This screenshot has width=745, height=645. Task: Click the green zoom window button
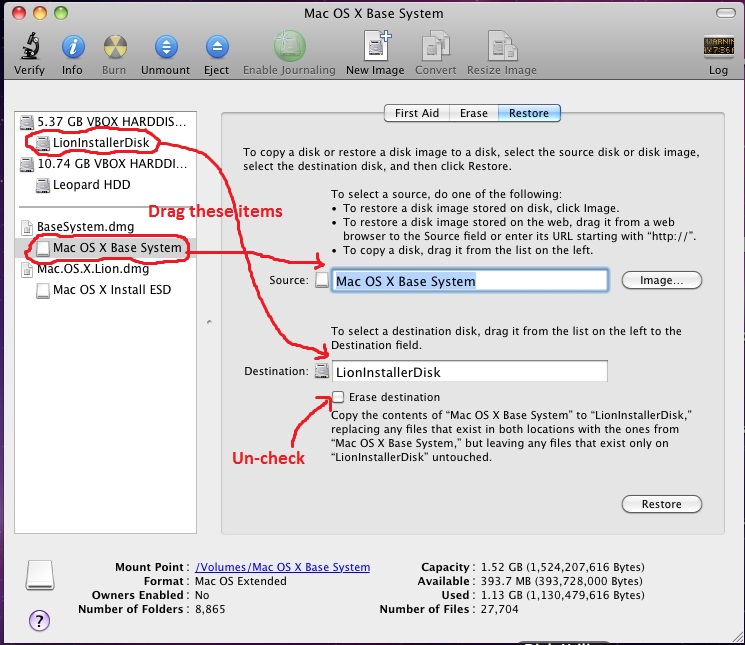(x=61, y=13)
